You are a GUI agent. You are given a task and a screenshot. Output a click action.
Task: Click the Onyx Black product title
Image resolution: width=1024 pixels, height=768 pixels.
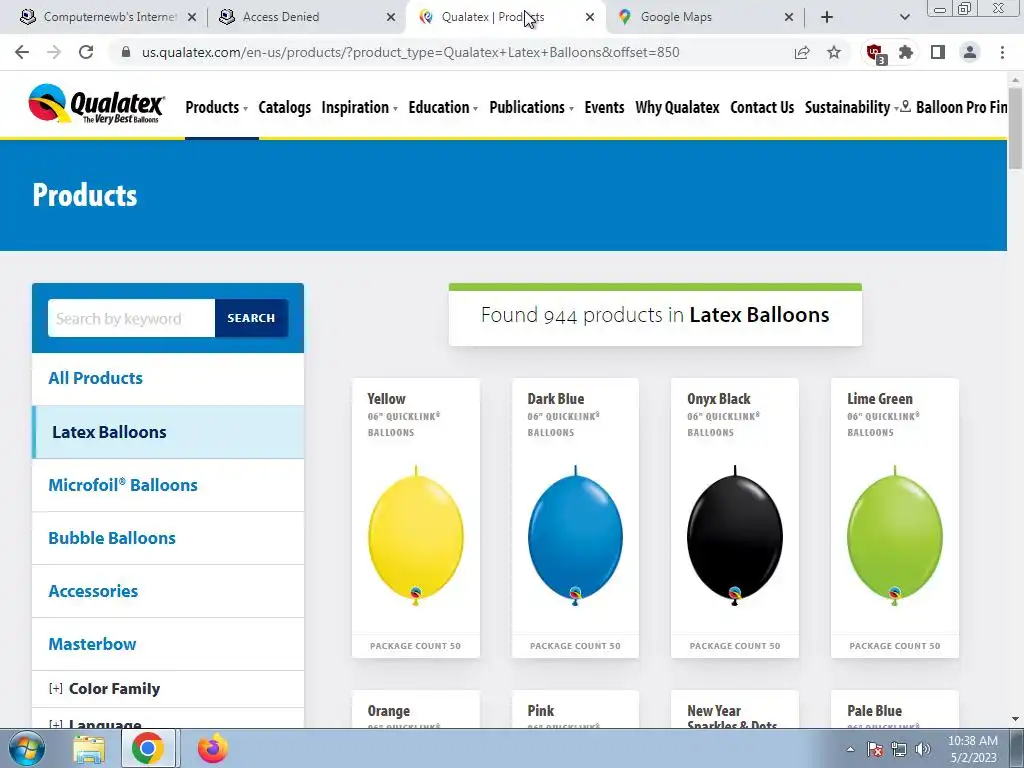coord(718,398)
